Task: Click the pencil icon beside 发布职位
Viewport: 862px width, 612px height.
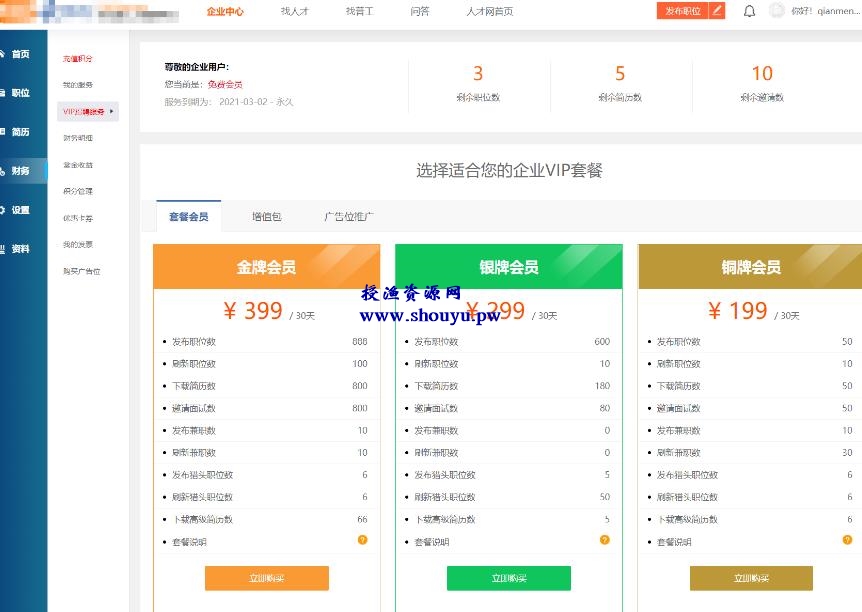Action: [x=717, y=10]
